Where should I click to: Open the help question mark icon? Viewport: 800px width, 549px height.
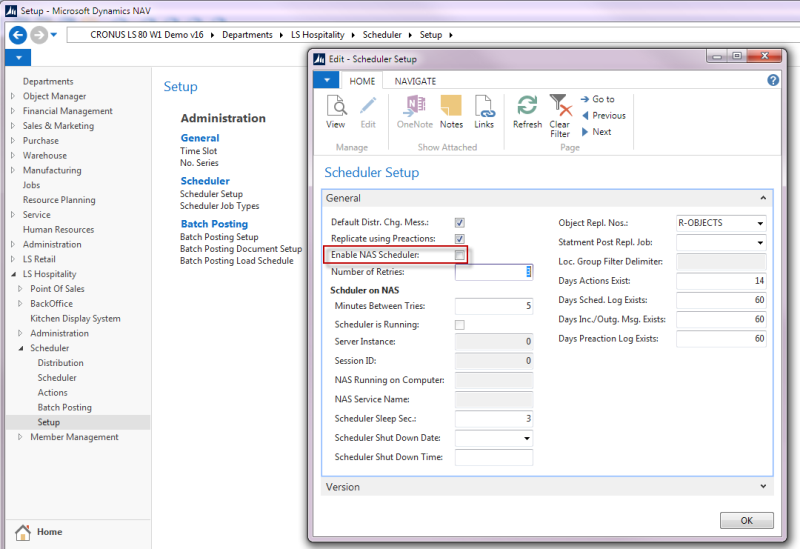click(773, 80)
